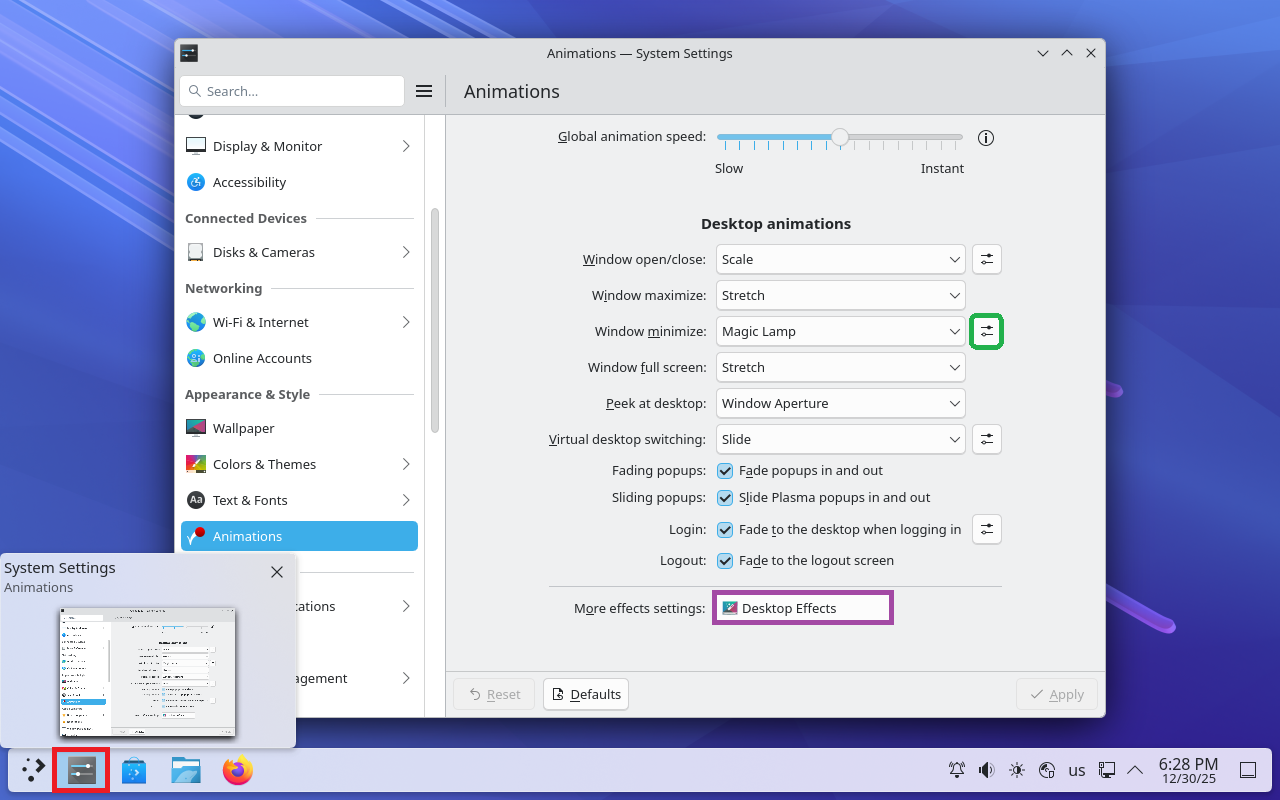The image size is (1280, 800).
Task: Click the volume icon in system tray
Action: pyautogui.click(x=987, y=770)
